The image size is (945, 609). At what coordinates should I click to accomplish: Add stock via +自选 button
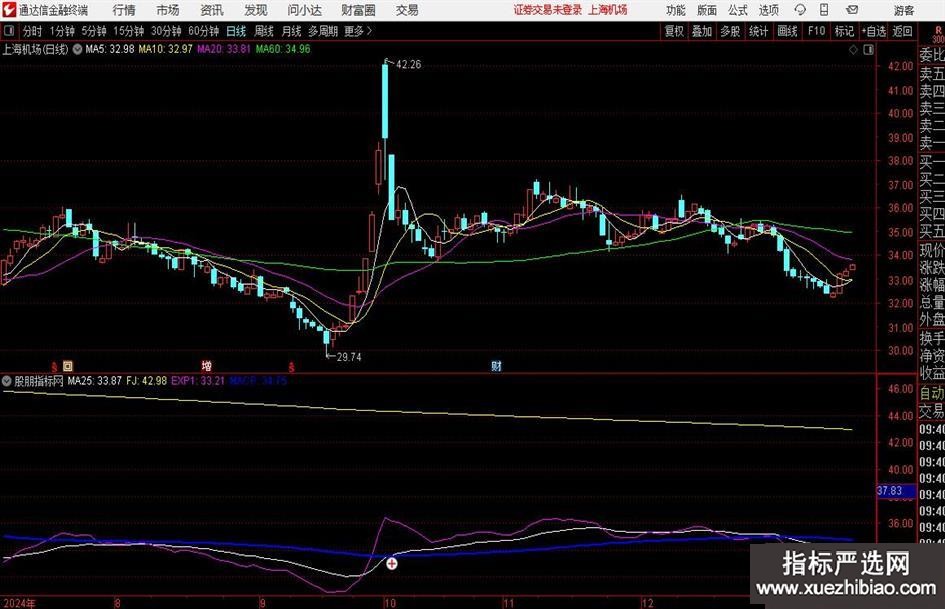pos(874,31)
